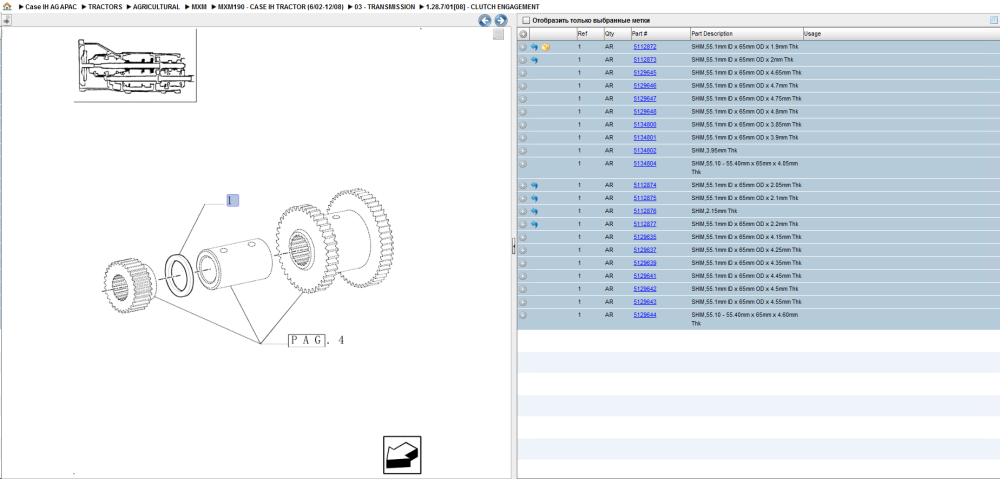
Task: Open 1.28.7/01[08] - CLUTCH ENGAGEMENT breadcrumb
Action: [483, 6]
